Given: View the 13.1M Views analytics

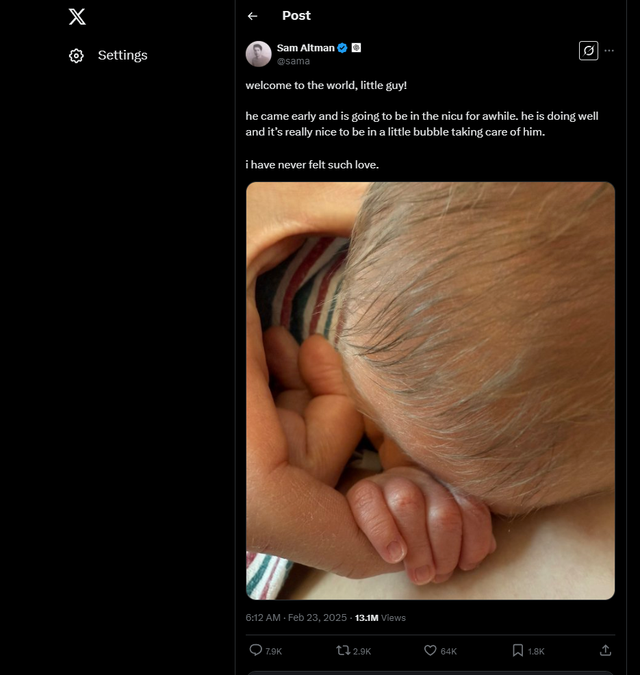Looking at the screenshot, I should (x=380, y=618).
